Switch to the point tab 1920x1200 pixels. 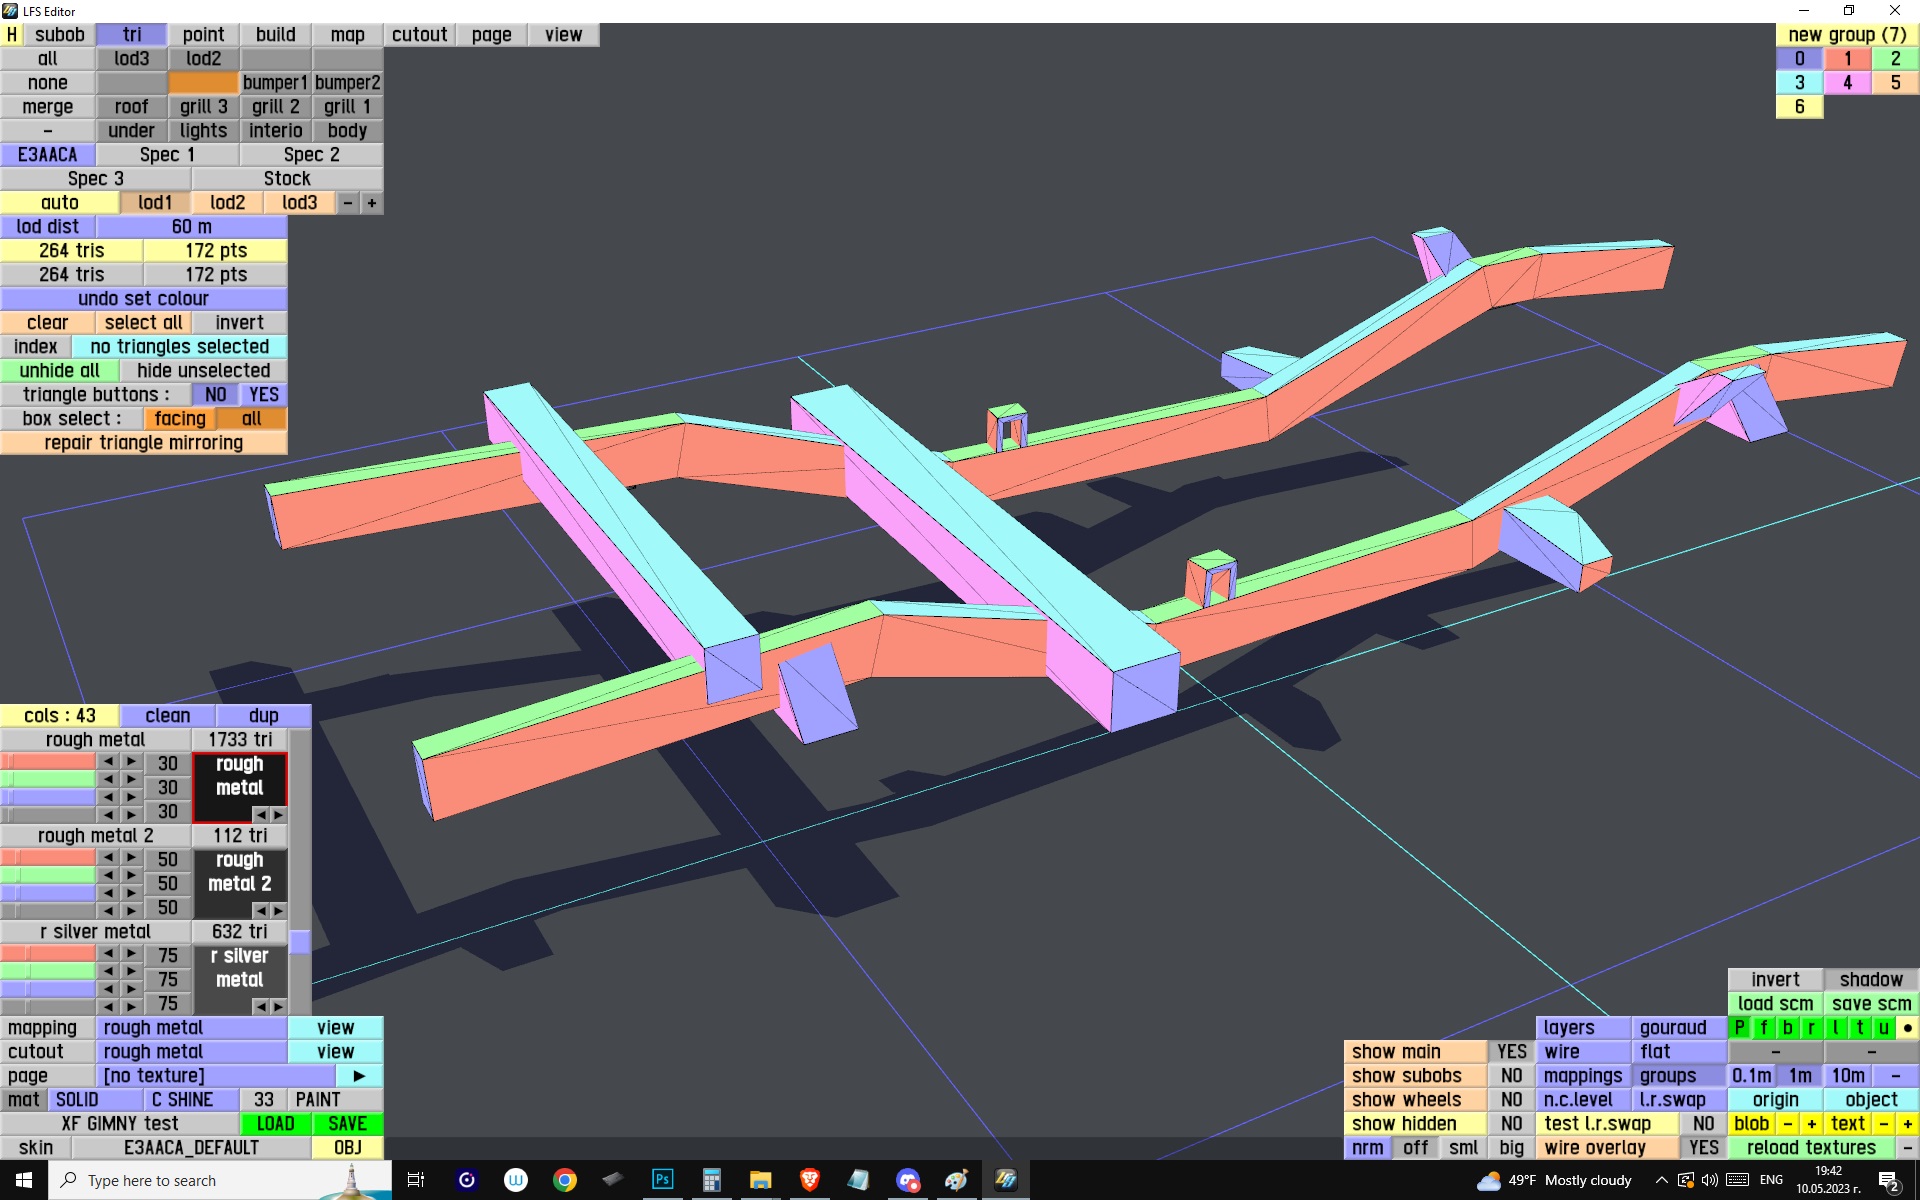pyautogui.click(x=203, y=35)
